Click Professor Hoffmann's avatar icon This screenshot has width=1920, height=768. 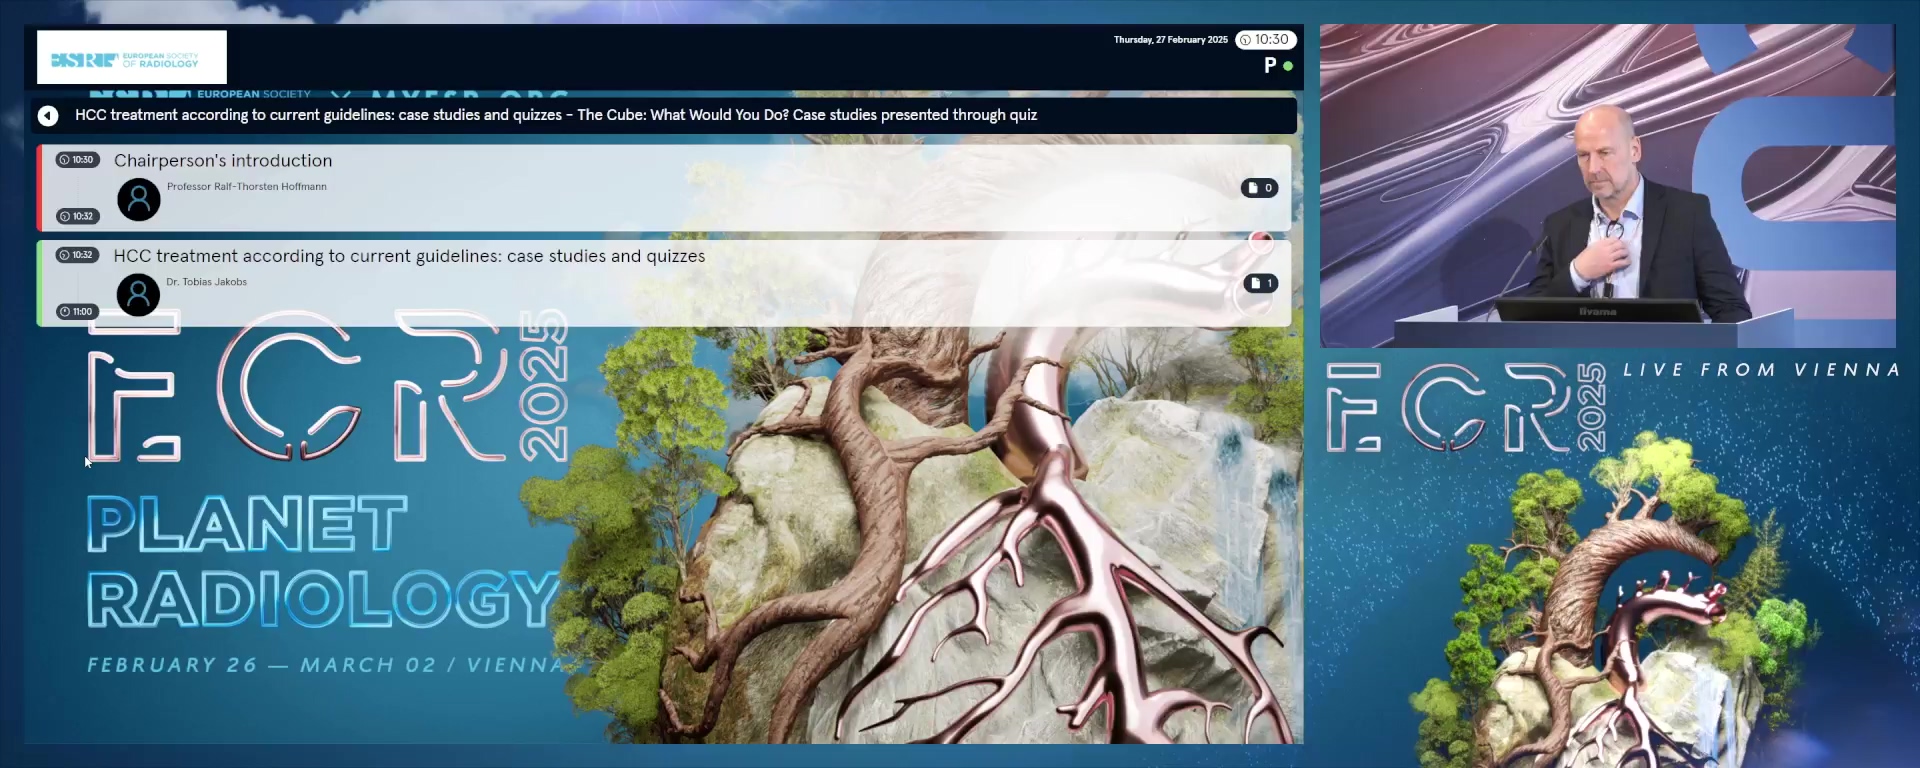tap(139, 200)
